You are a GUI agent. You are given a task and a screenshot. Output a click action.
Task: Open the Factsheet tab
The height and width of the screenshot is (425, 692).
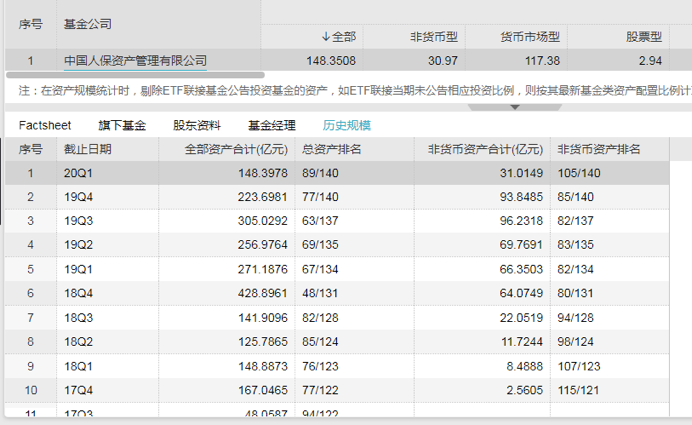click(x=45, y=126)
